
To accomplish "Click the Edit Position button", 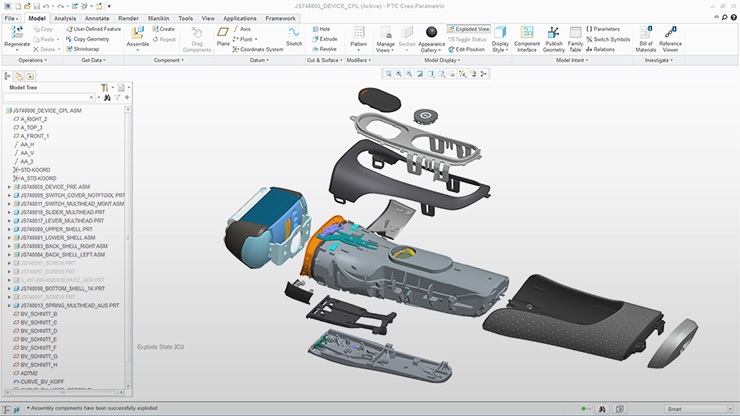I will pos(467,49).
